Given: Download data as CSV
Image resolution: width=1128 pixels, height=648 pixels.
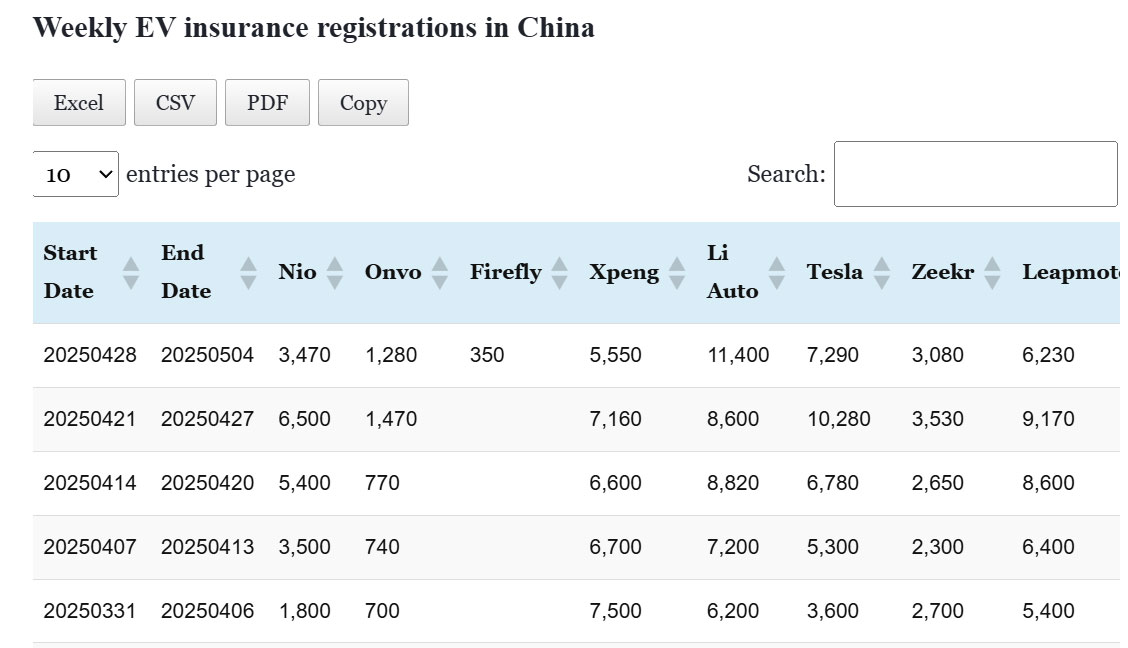Looking at the screenshot, I should tap(175, 103).
